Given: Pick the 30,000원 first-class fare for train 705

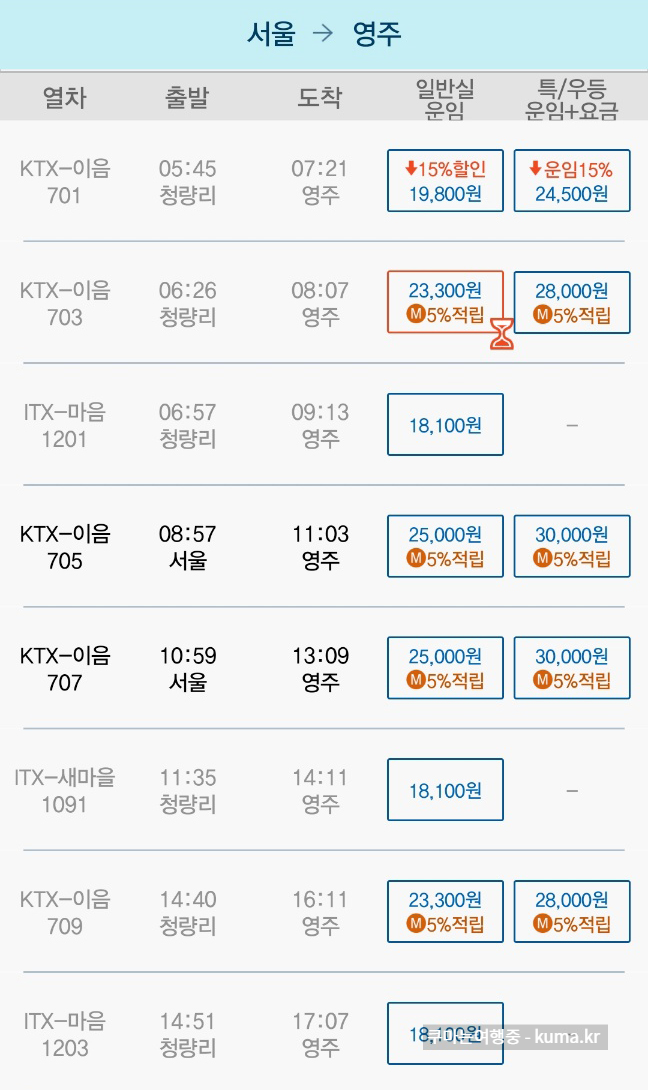Looking at the screenshot, I should [572, 546].
